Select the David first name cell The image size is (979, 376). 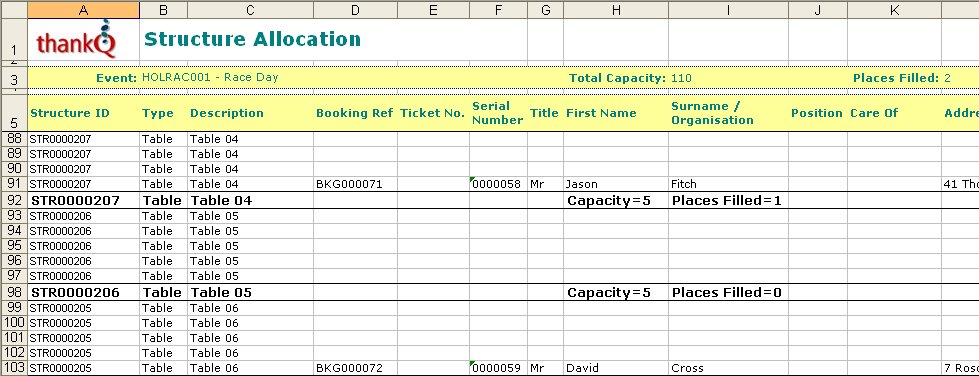coord(616,368)
